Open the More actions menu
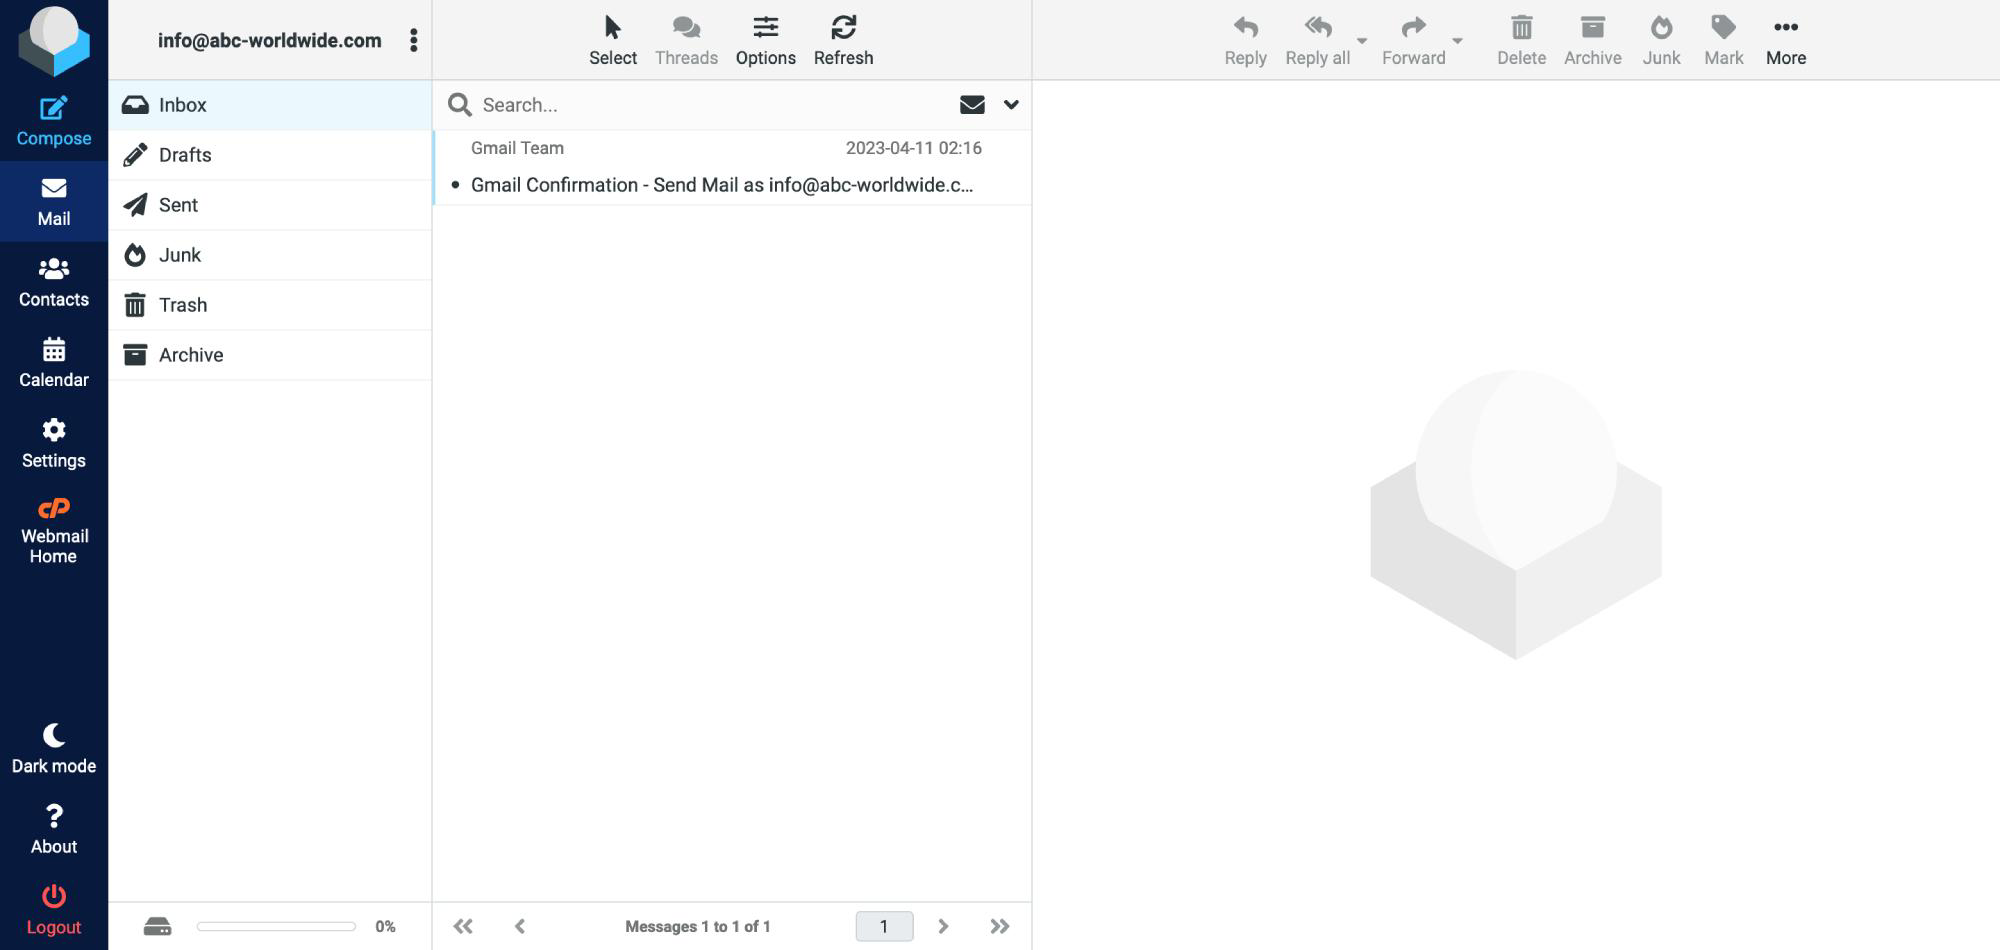The image size is (2000, 950). coord(1785,40)
